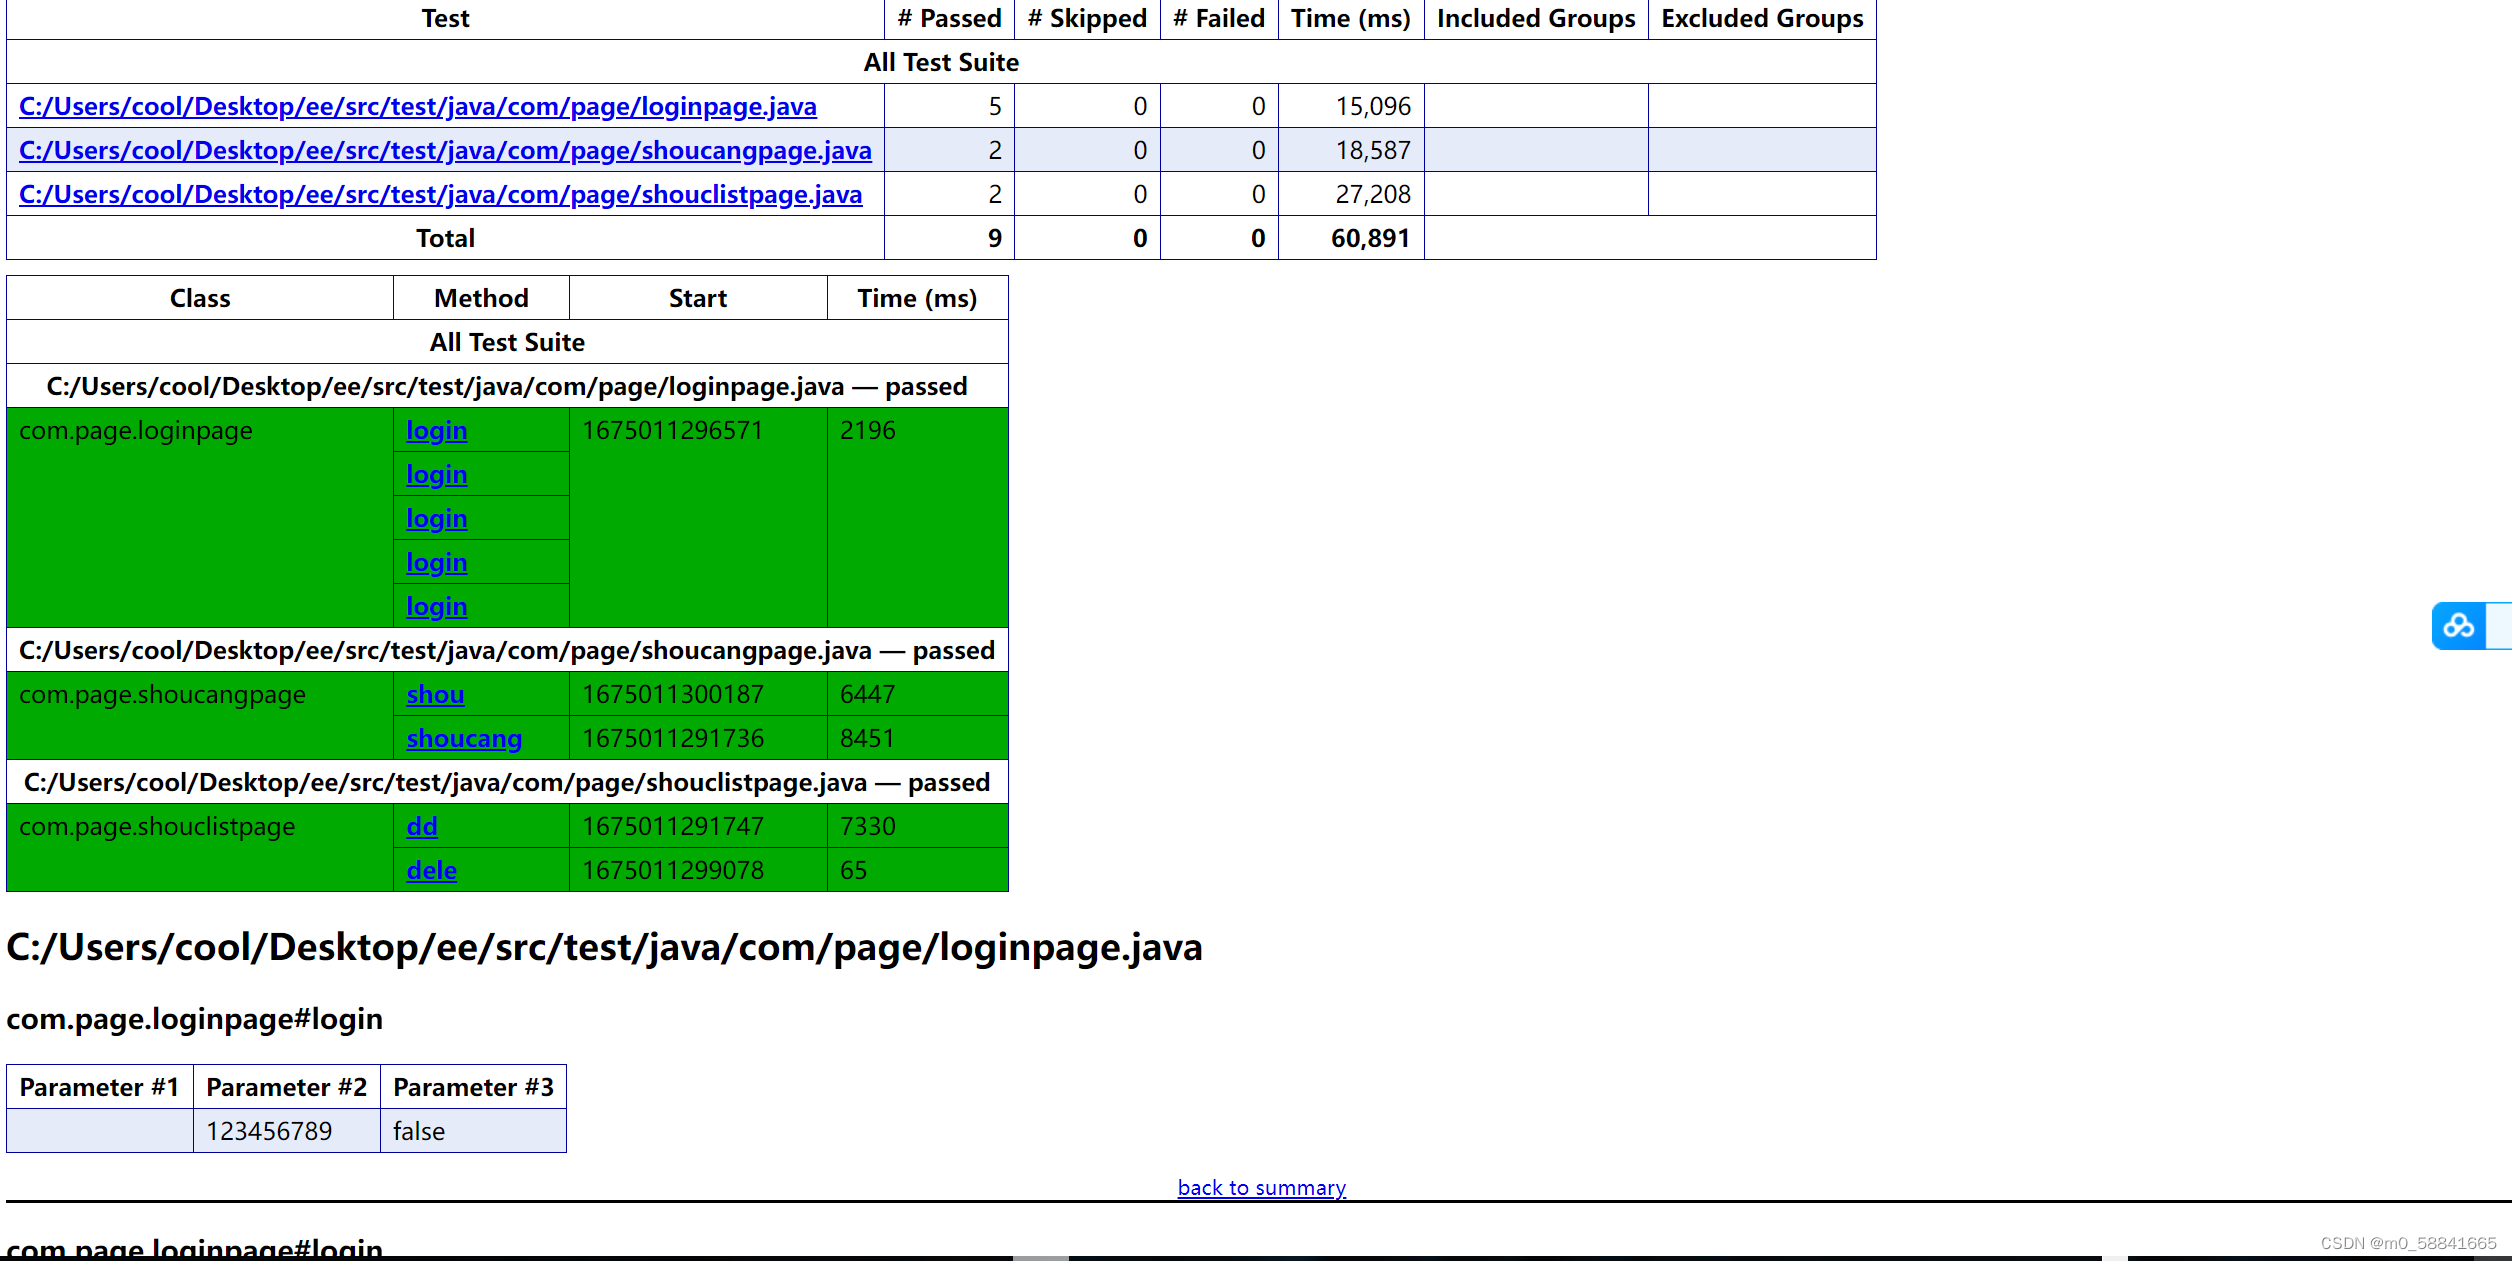This screenshot has height=1261, width=2512.
Task: Click the shou method link
Action: pos(435,694)
